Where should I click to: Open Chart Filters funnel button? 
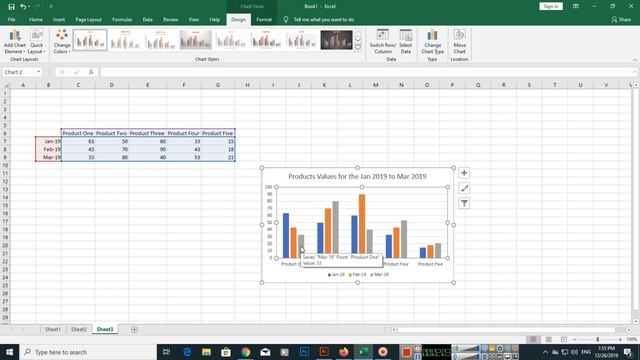pyautogui.click(x=464, y=203)
